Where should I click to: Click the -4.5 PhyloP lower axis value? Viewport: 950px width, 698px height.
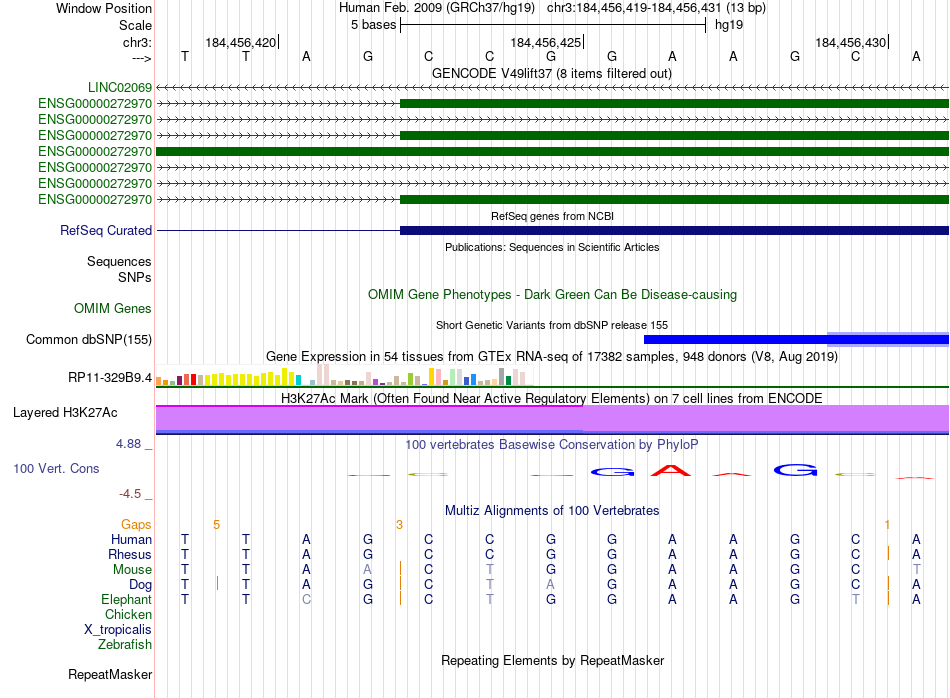(x=130, y=494)
